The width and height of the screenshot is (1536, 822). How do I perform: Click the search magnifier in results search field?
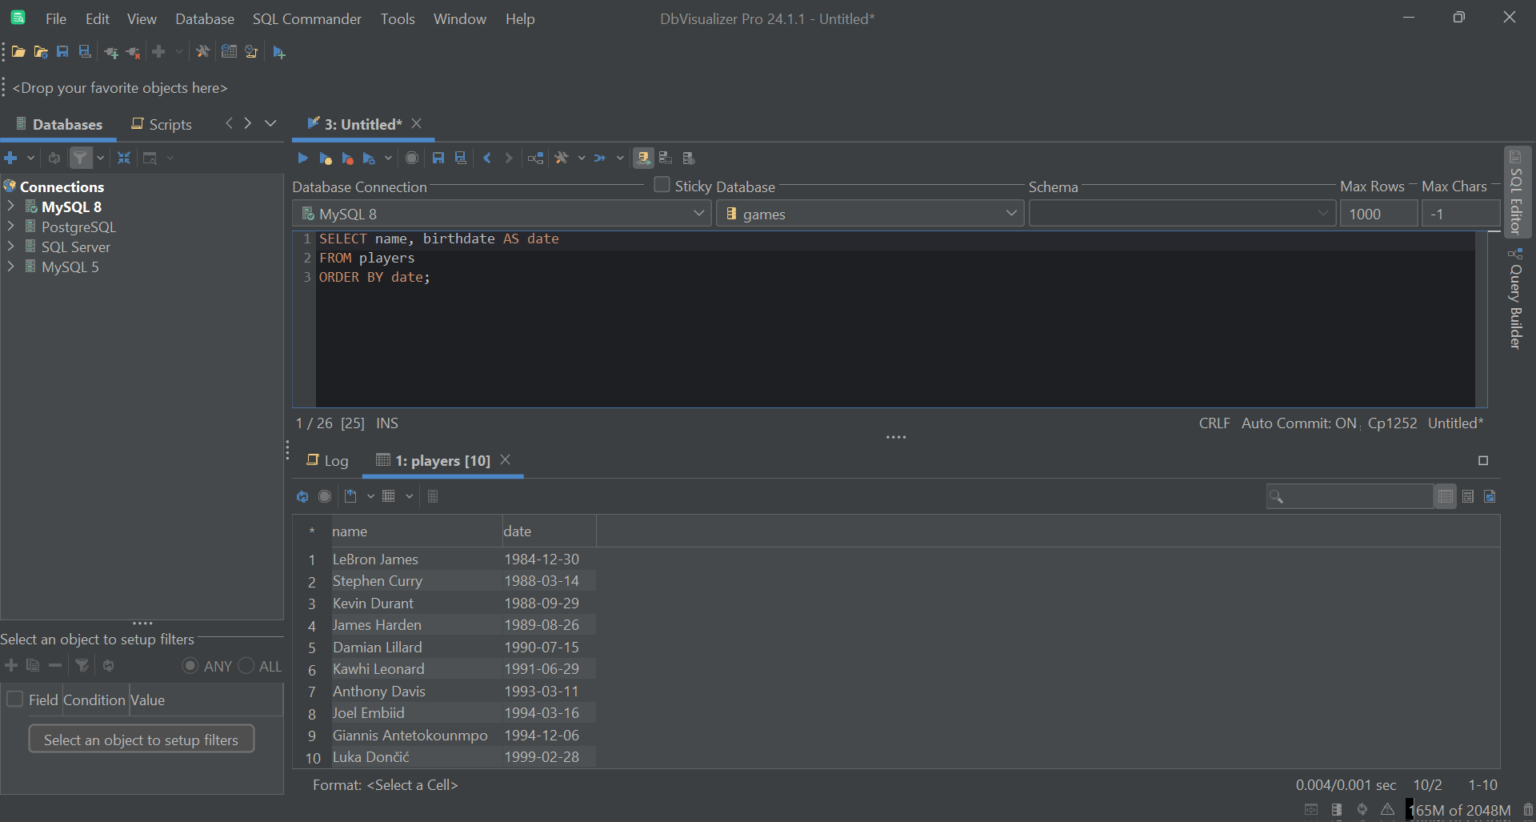1276,496
